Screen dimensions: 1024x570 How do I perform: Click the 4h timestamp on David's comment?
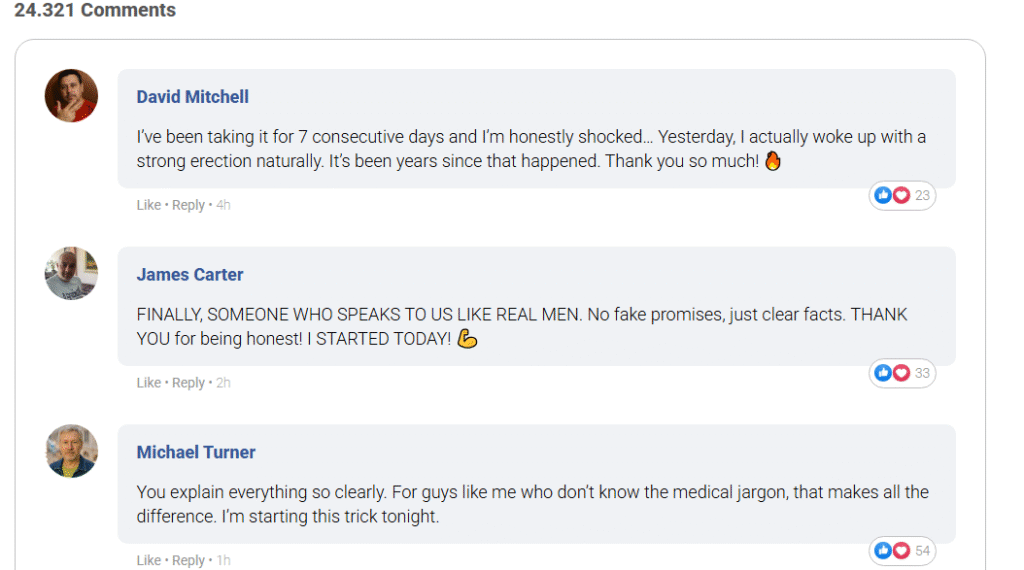click(x=224, y=205)
